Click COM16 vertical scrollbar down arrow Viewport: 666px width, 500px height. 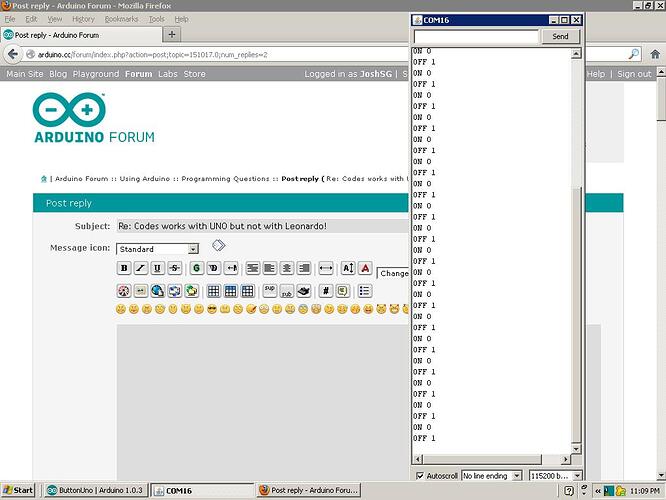click(x=576, y=449)
